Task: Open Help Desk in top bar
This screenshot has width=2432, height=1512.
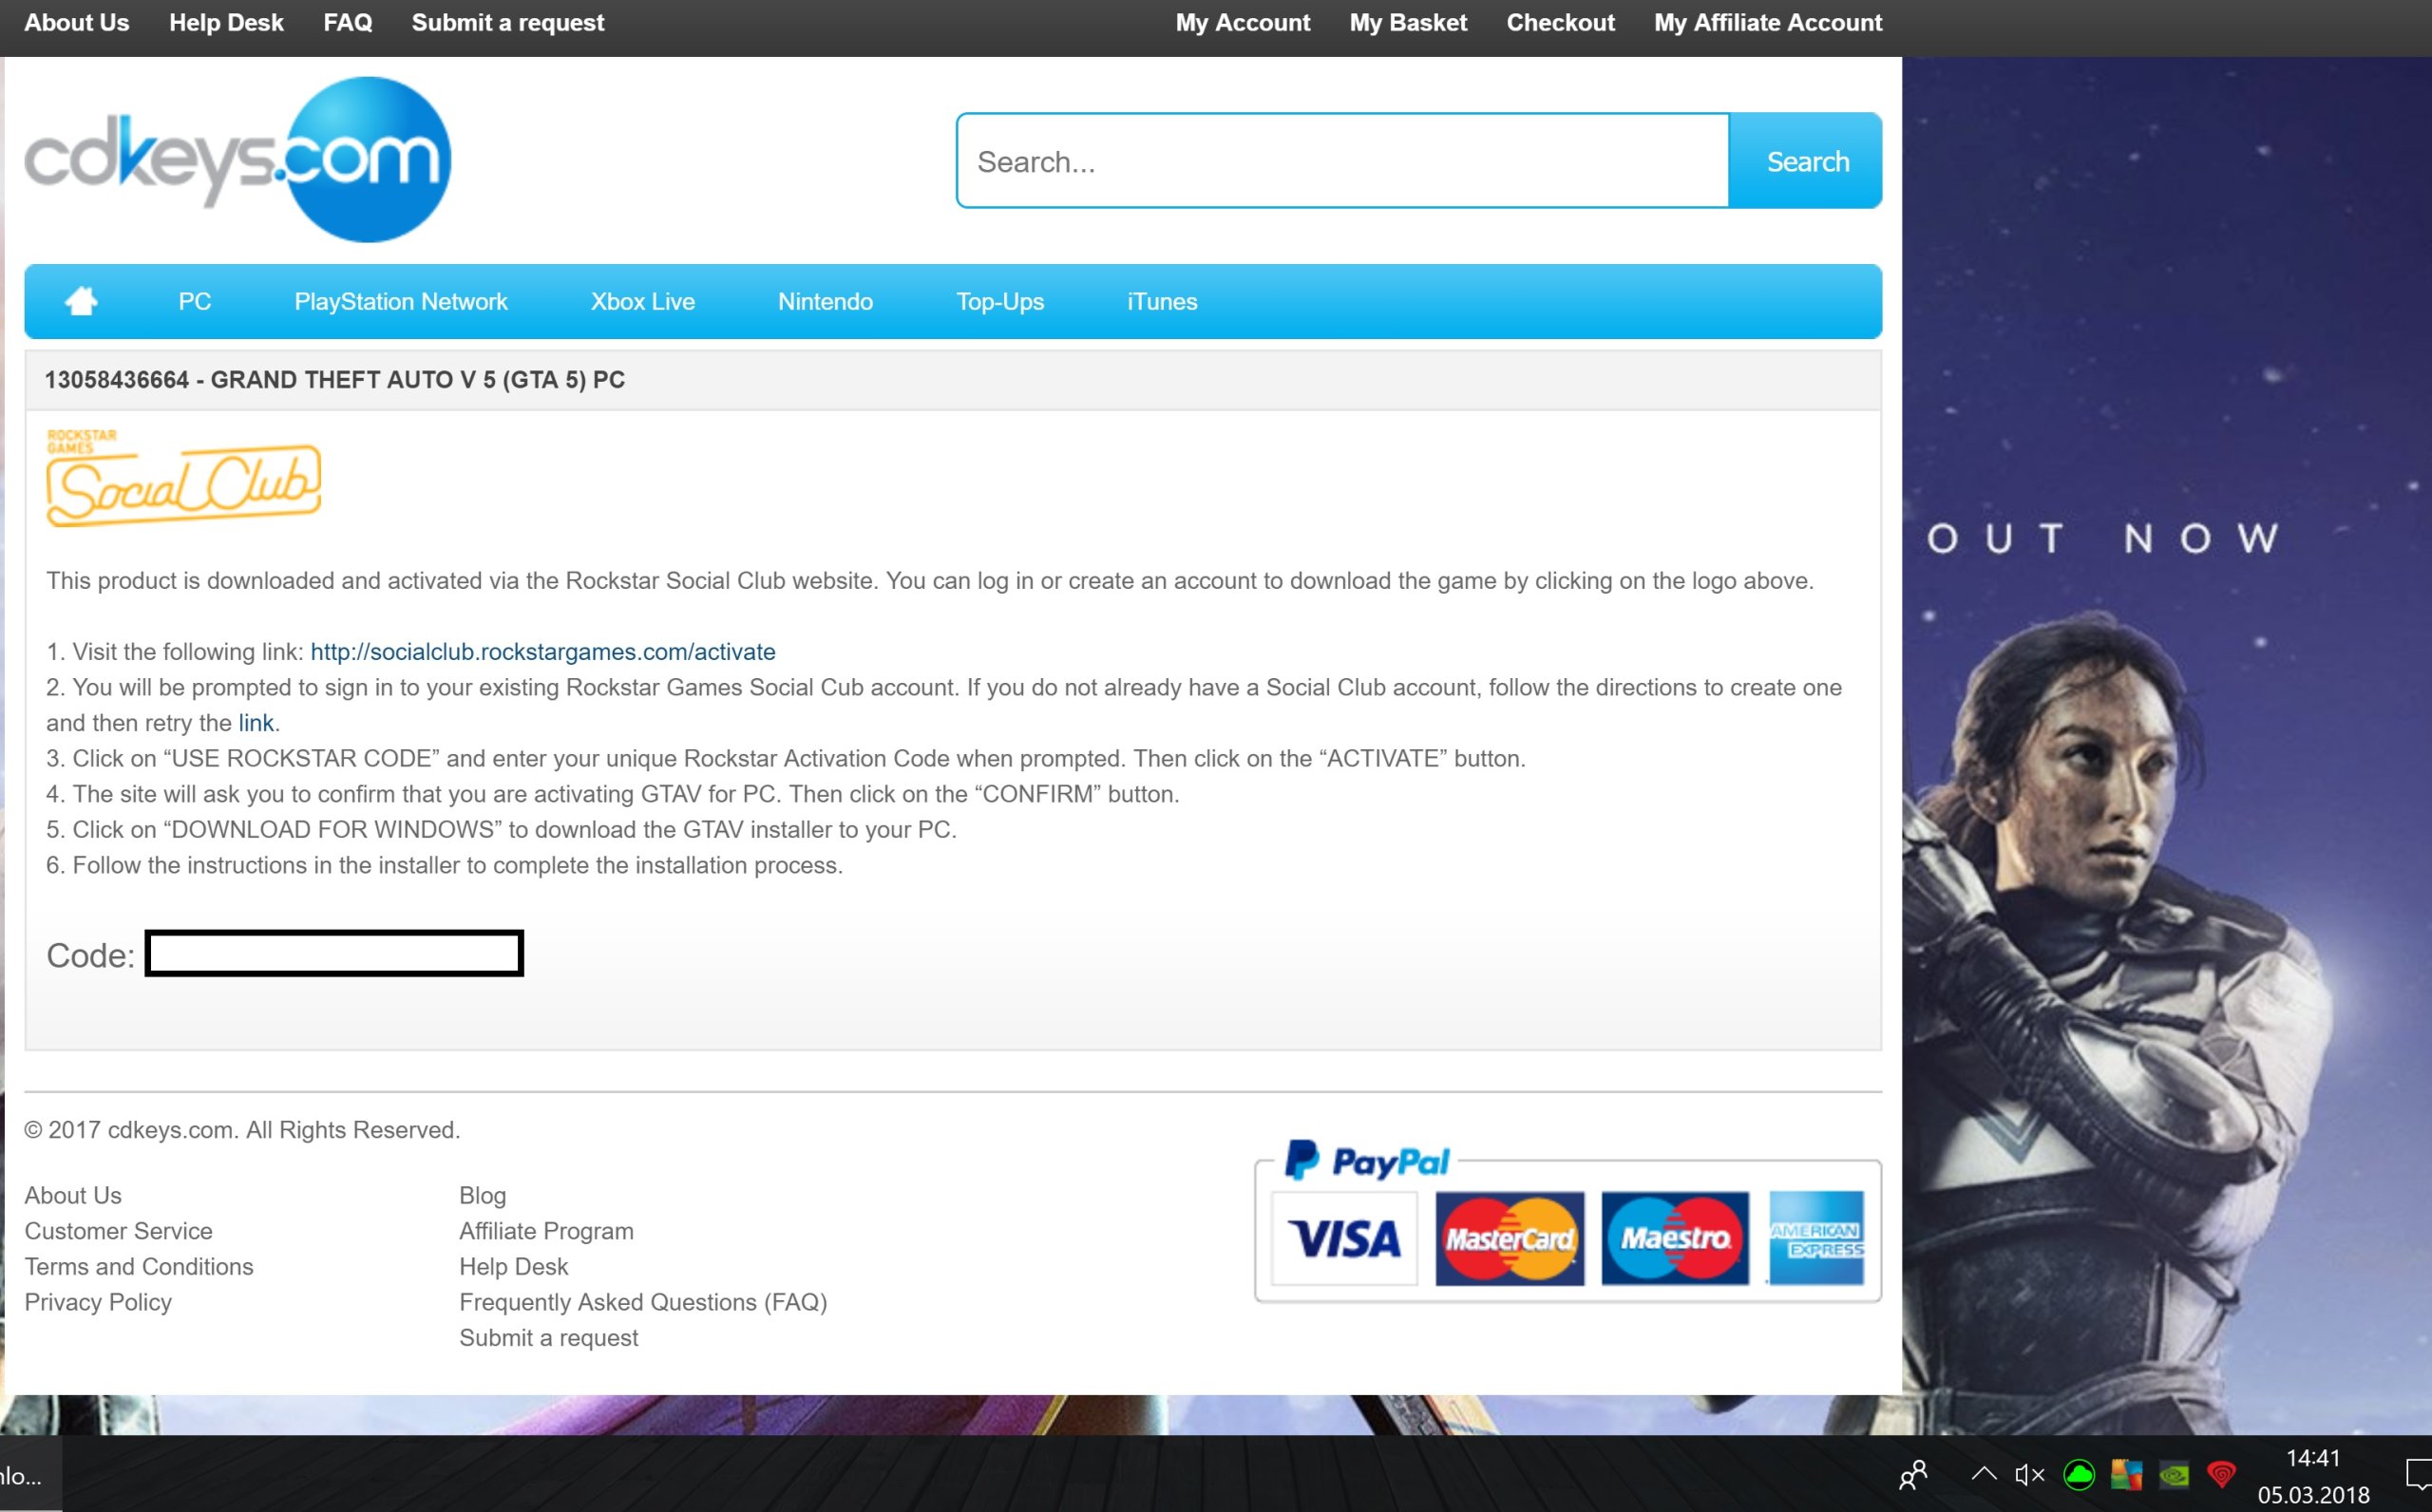Action: [x=226, y=23]
